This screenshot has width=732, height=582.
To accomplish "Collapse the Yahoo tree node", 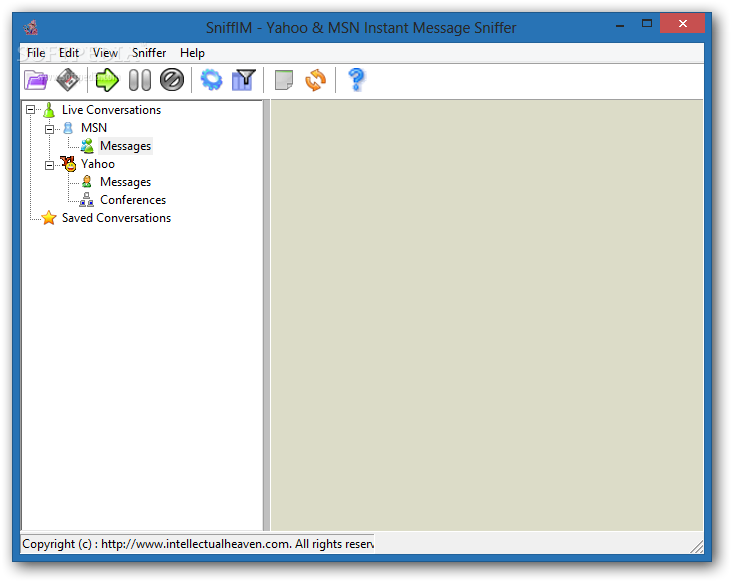I will (49, 165).
